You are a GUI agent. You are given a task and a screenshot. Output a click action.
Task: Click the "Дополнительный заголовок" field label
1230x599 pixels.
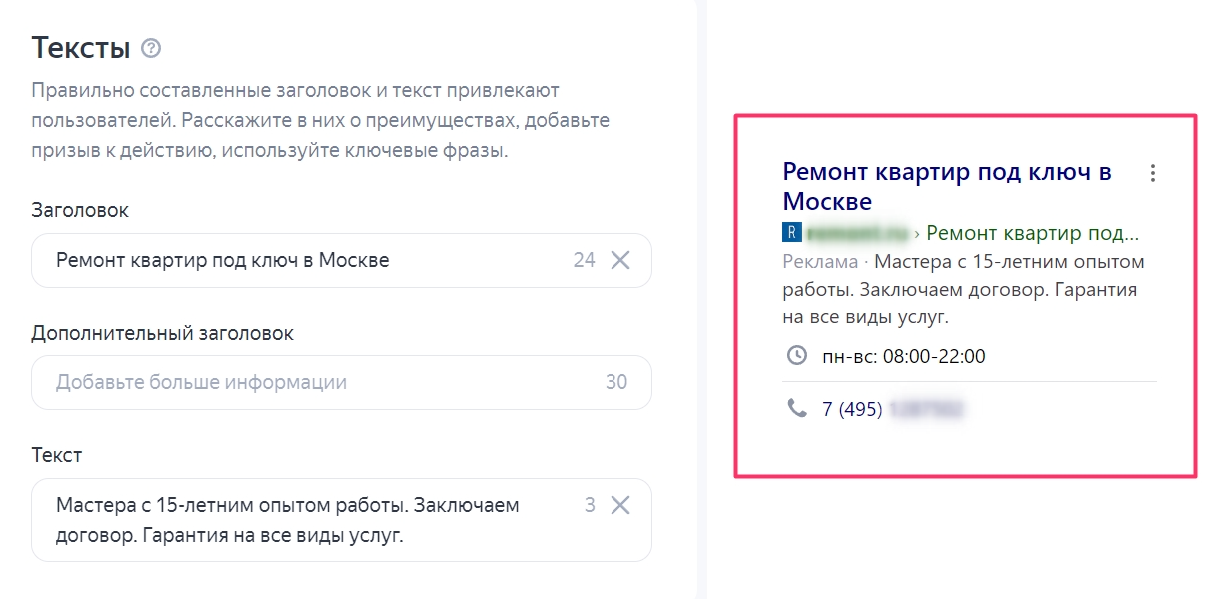162,333
